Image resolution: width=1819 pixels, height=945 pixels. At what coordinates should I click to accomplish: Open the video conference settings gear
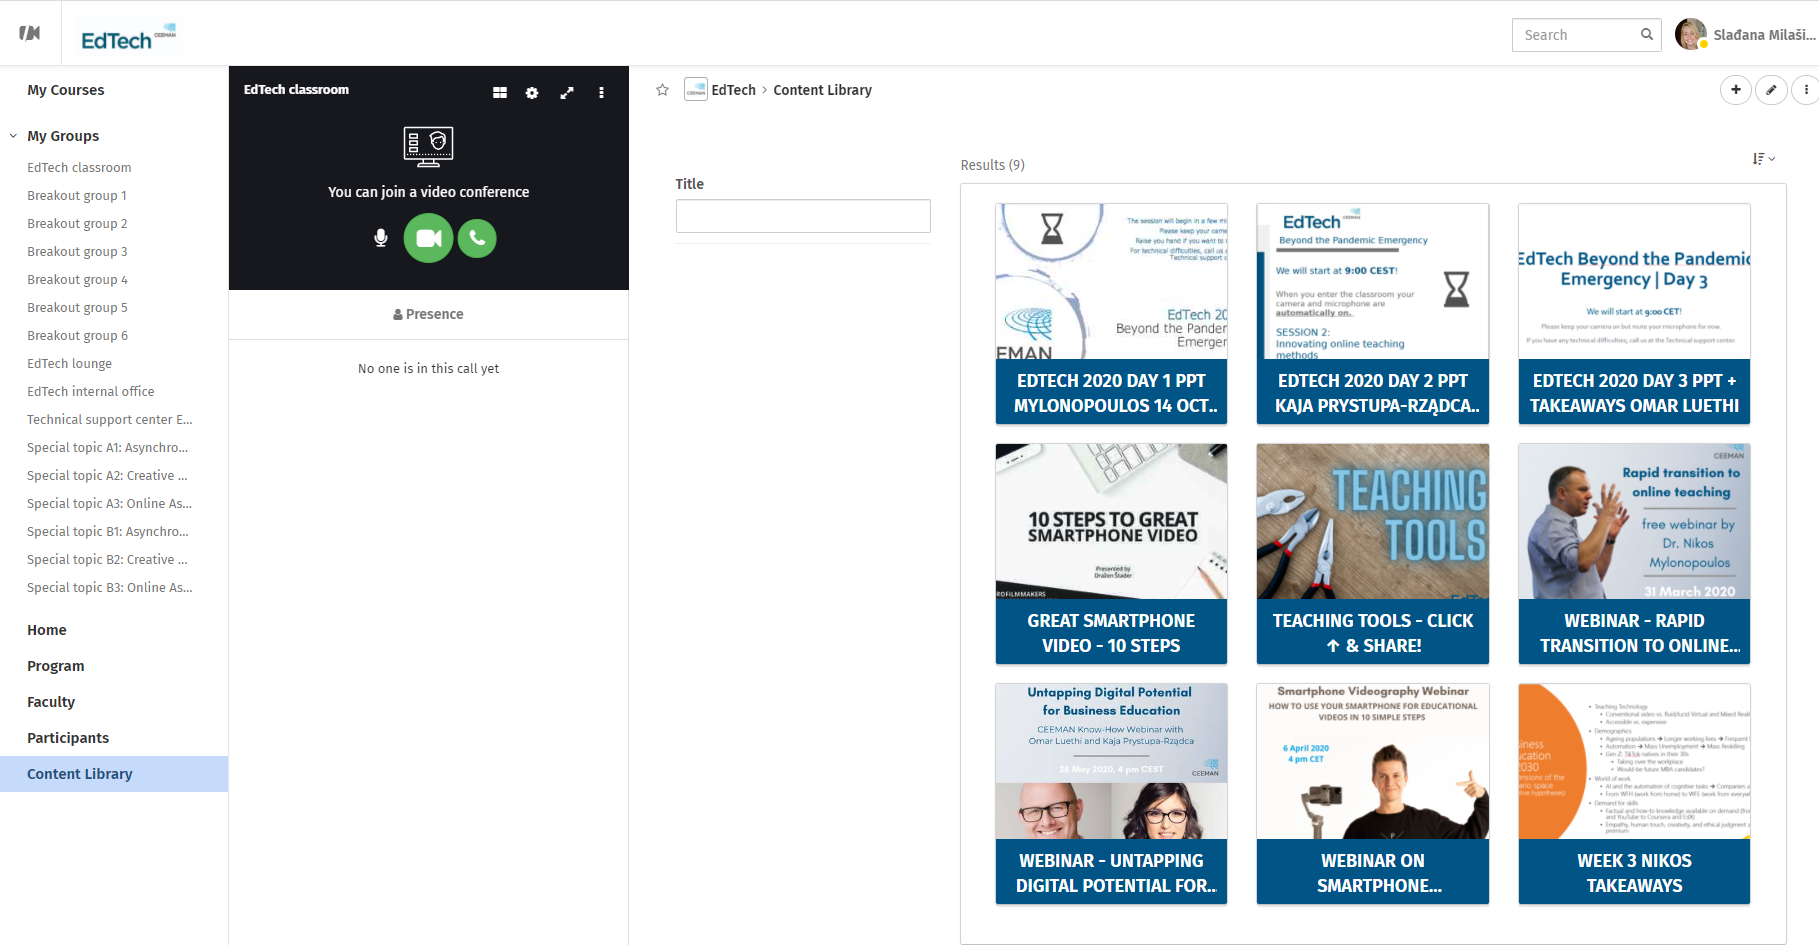(x=532, y=93)
